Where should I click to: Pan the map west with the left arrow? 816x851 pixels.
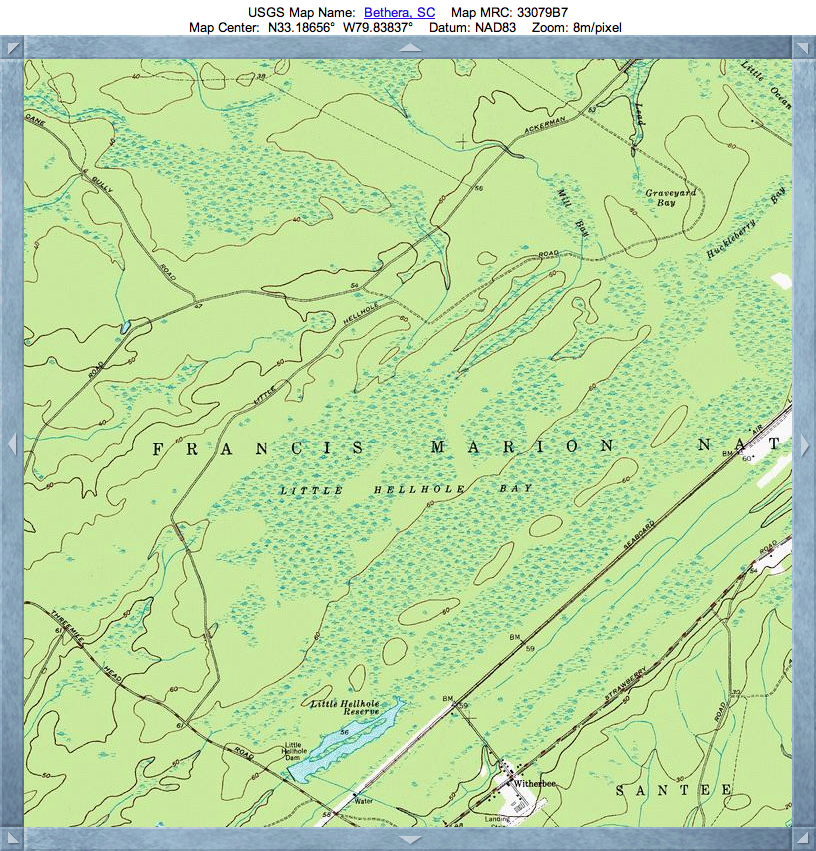(12, 444)
